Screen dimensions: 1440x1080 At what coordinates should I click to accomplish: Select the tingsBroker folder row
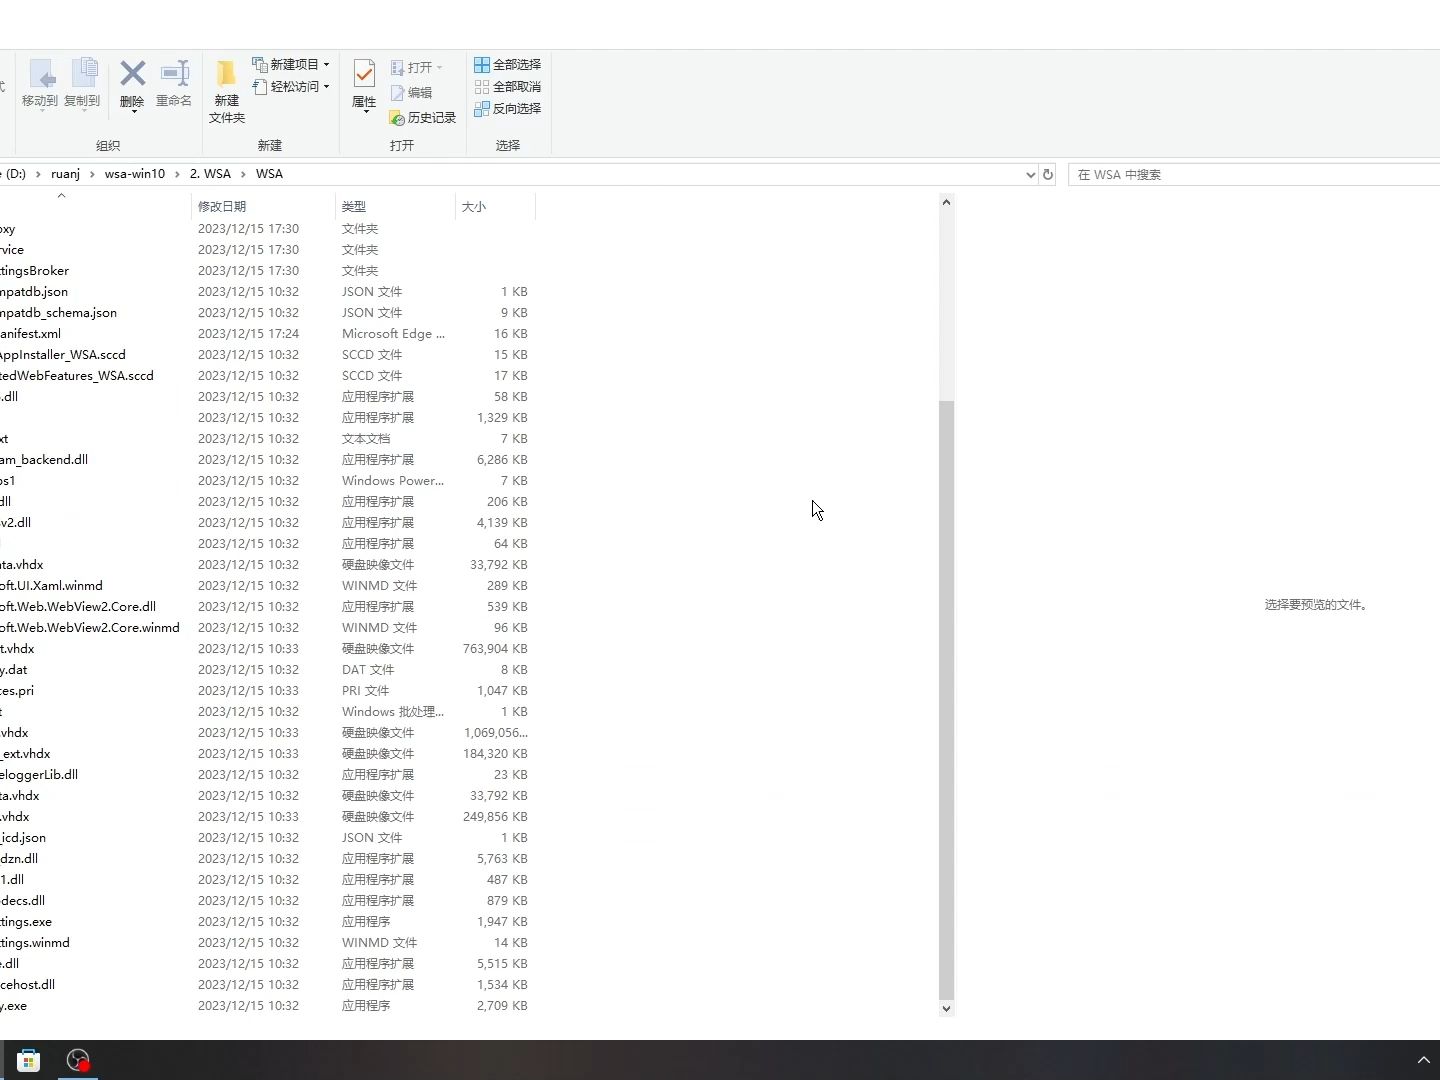265,271
